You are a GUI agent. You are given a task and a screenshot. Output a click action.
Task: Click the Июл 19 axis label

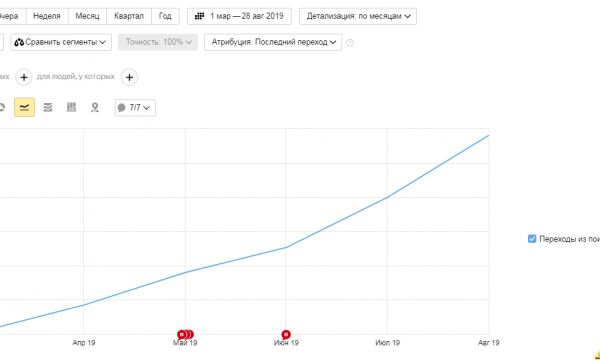coord(387,343)
